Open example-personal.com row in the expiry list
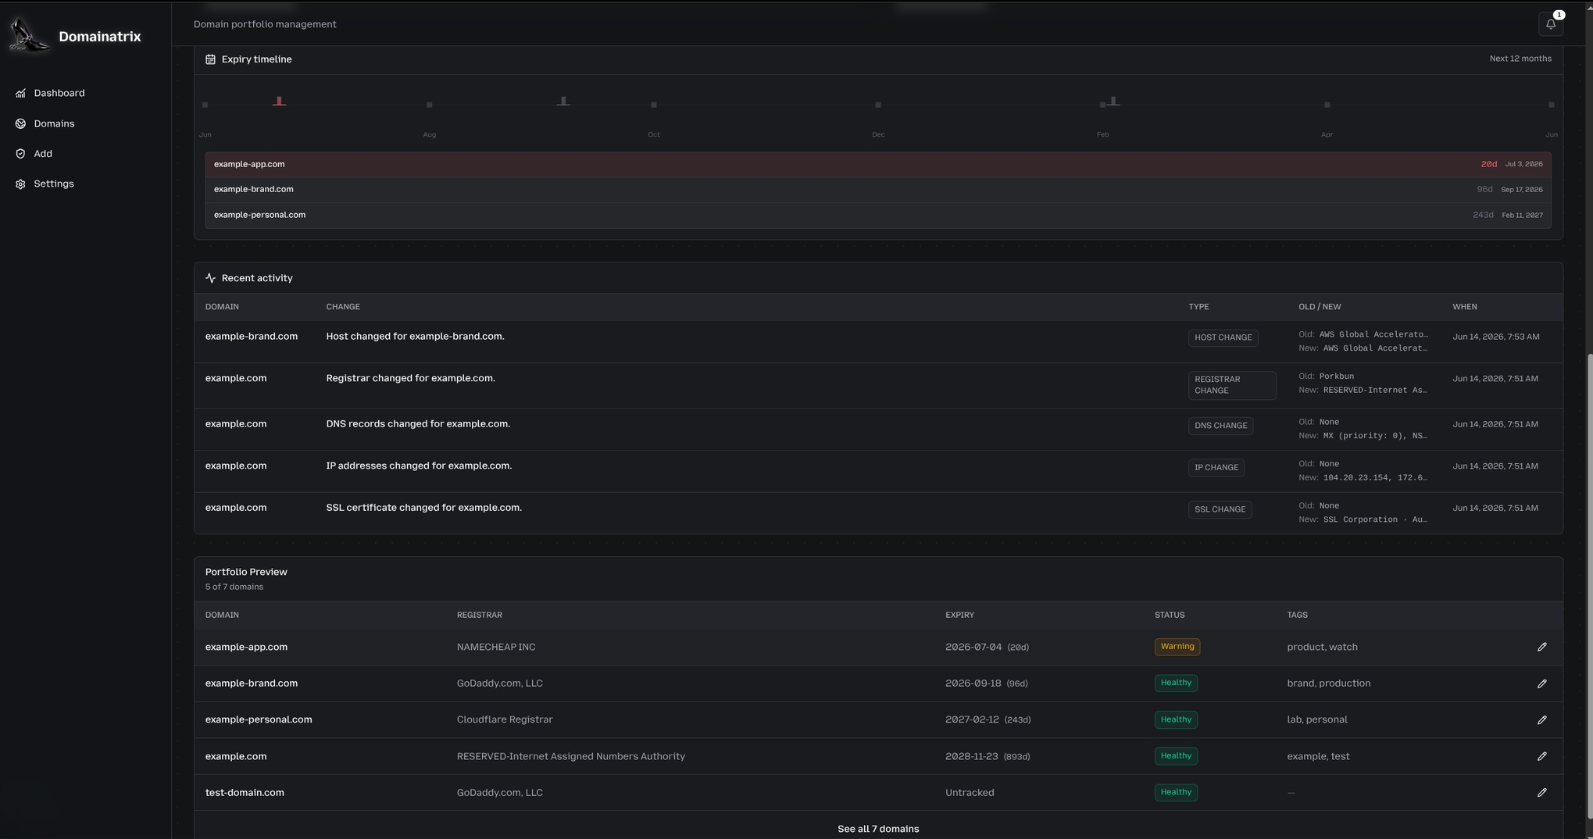Image resolution: width=1593 pixels, height=839 pixels. pos(878,215)
